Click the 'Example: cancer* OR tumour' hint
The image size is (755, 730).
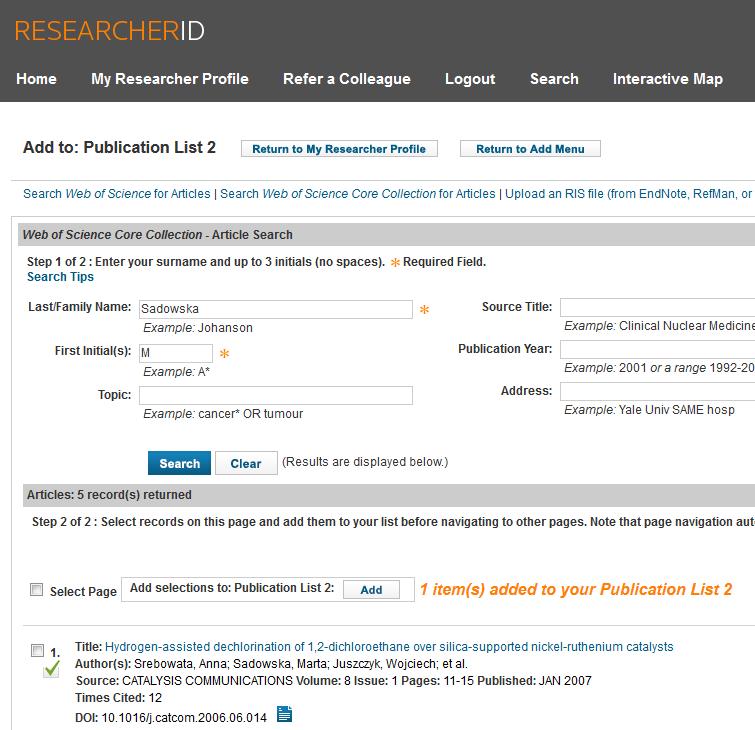point(223,414)
